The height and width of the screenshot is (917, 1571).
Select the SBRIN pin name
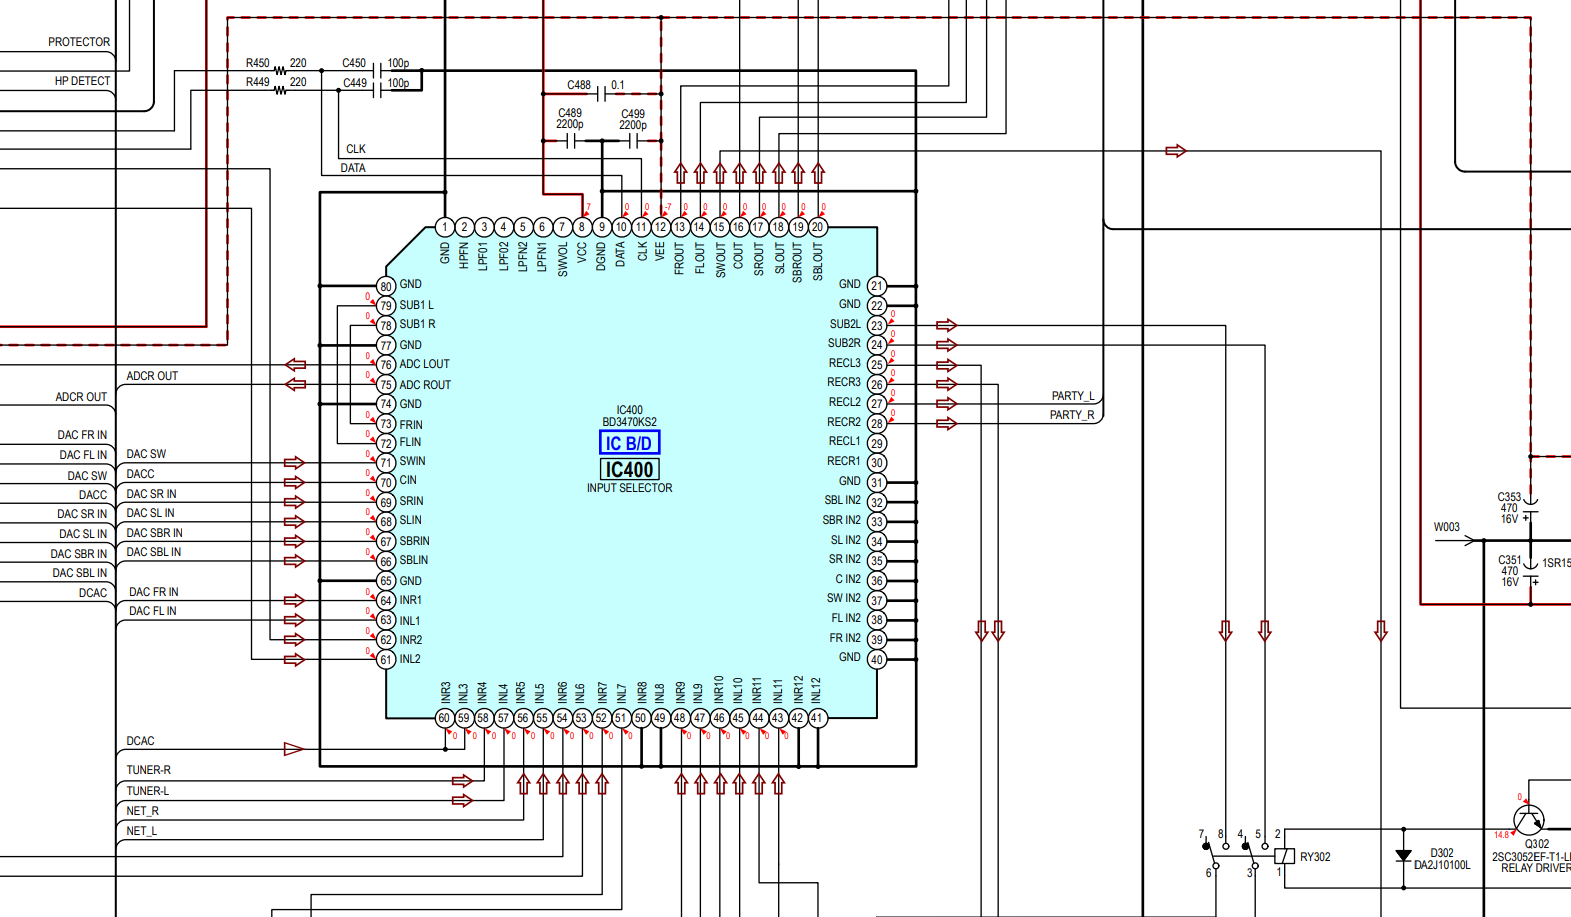pyautogui.click(x=415, y=541)
